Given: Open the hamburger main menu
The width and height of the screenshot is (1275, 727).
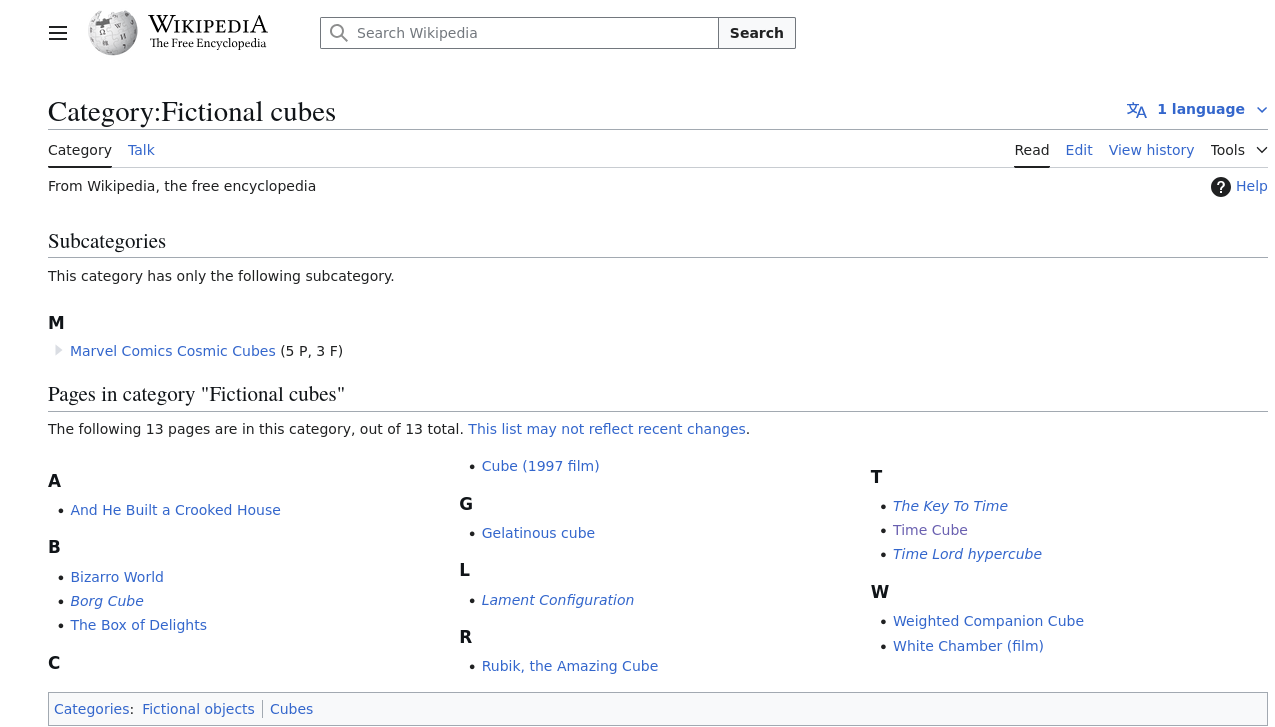Looking at the screenshot, I should pos(58,33).
